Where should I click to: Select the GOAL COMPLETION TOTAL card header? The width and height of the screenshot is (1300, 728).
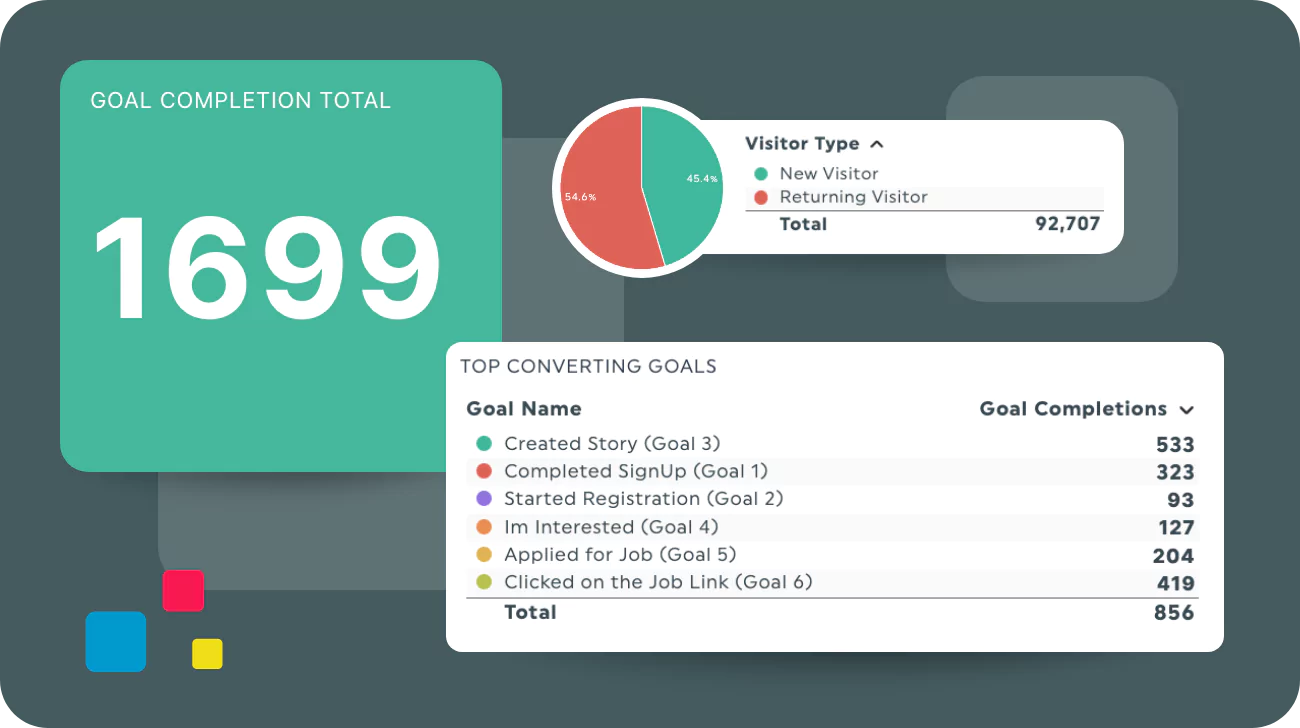[240, 100]
